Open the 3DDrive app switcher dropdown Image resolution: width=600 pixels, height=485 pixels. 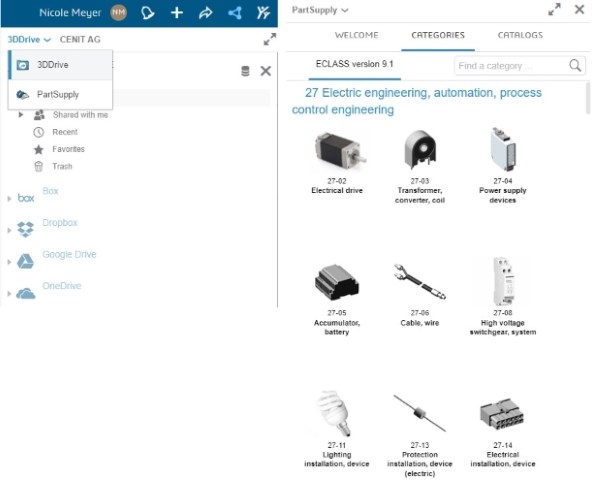[x=29, y=39]
